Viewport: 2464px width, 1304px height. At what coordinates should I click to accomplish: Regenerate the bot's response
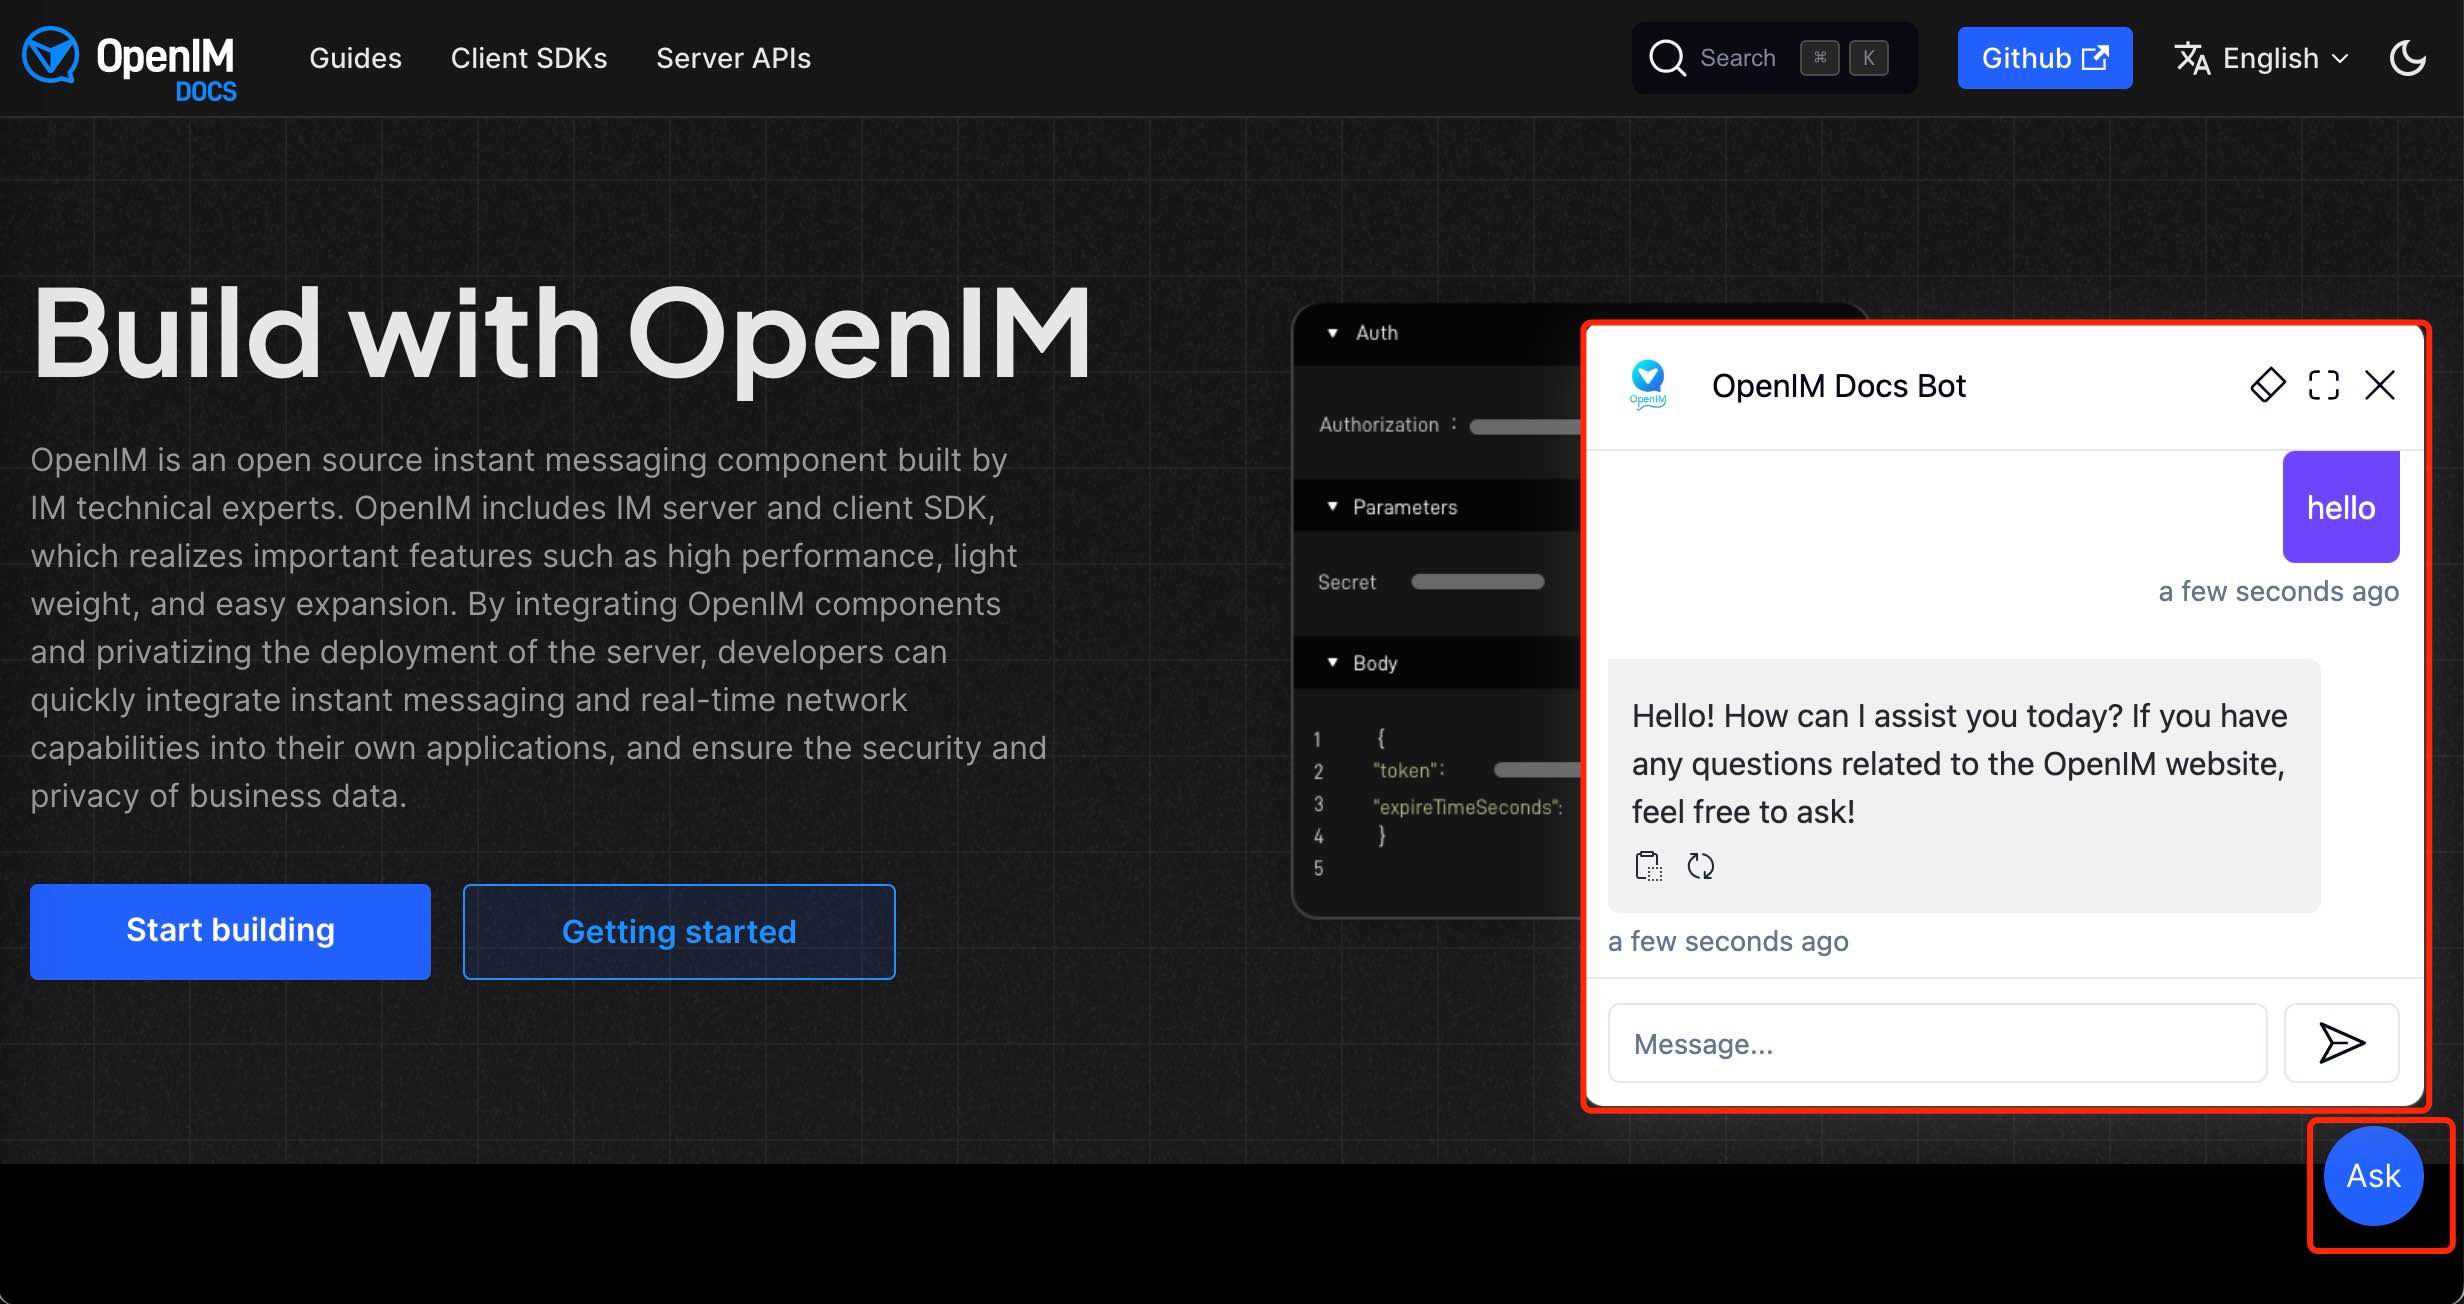[1700, 866]
